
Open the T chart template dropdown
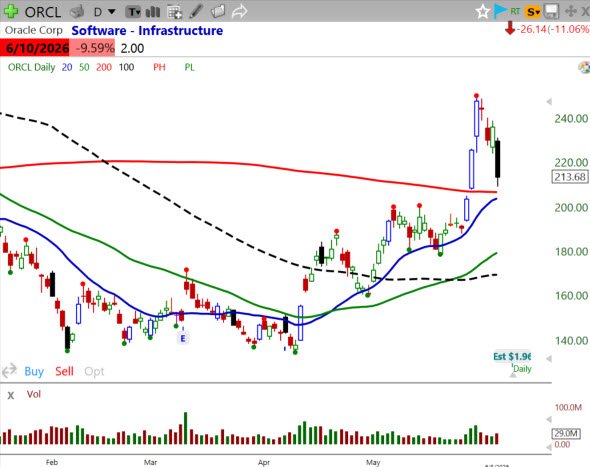pyautogui.click(x=133, y=12)
